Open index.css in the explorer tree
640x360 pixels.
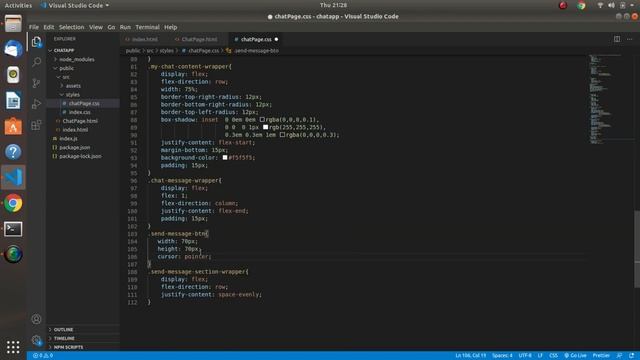coord(80,112)
